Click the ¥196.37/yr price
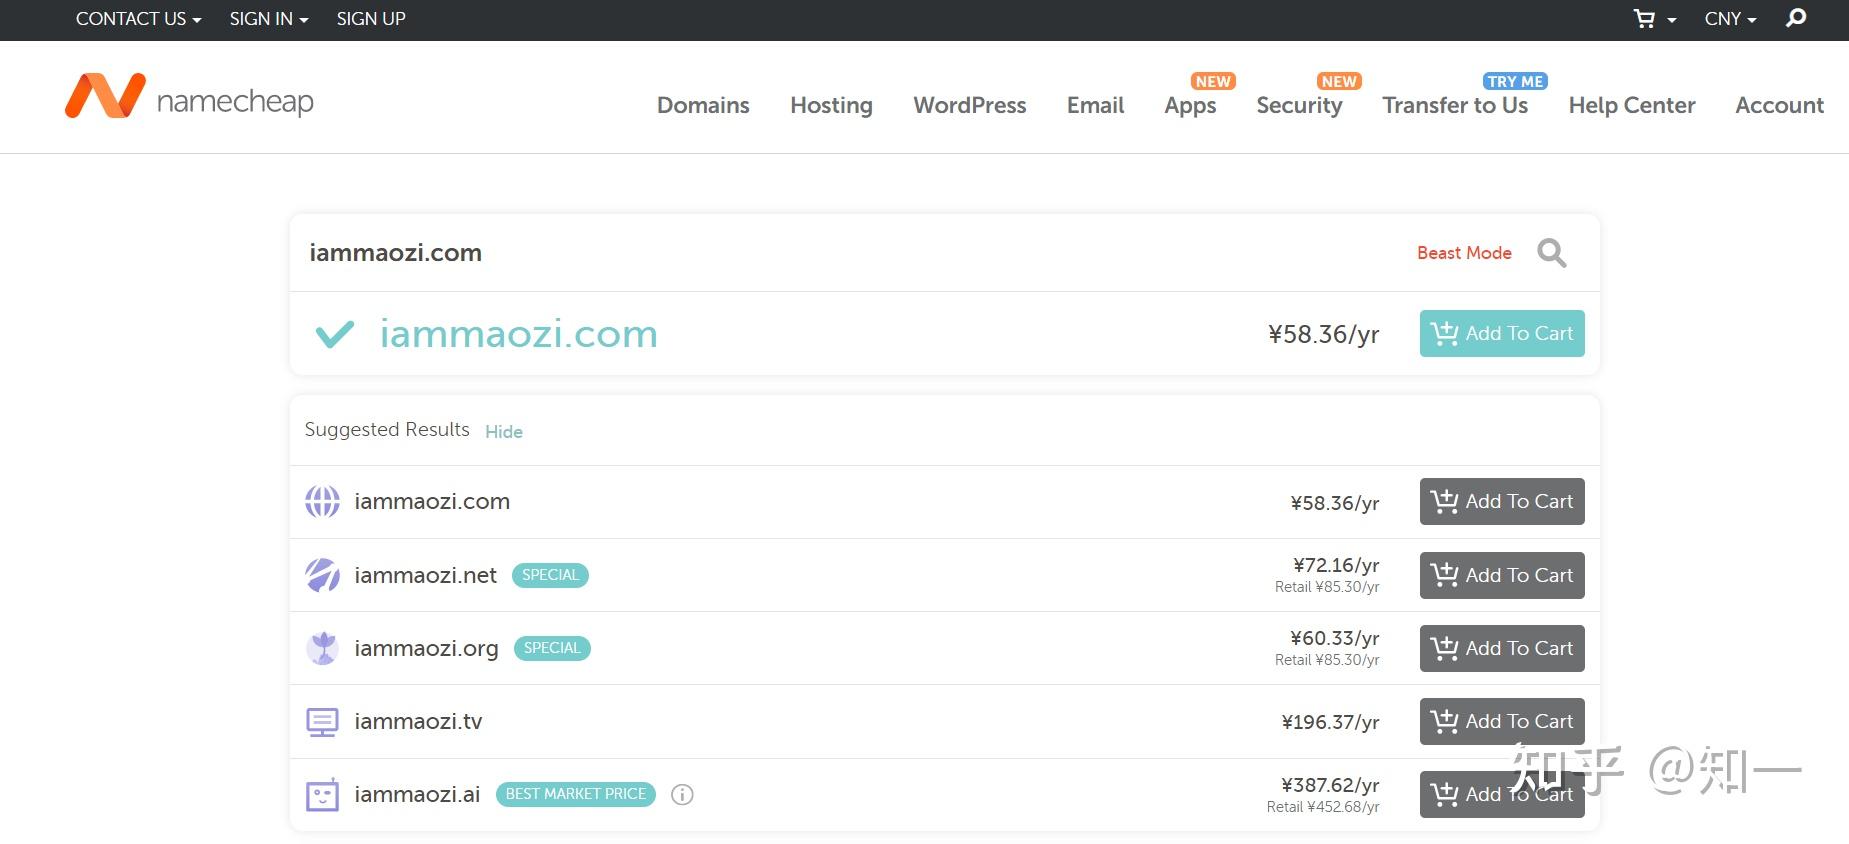 pos(1330,722)
